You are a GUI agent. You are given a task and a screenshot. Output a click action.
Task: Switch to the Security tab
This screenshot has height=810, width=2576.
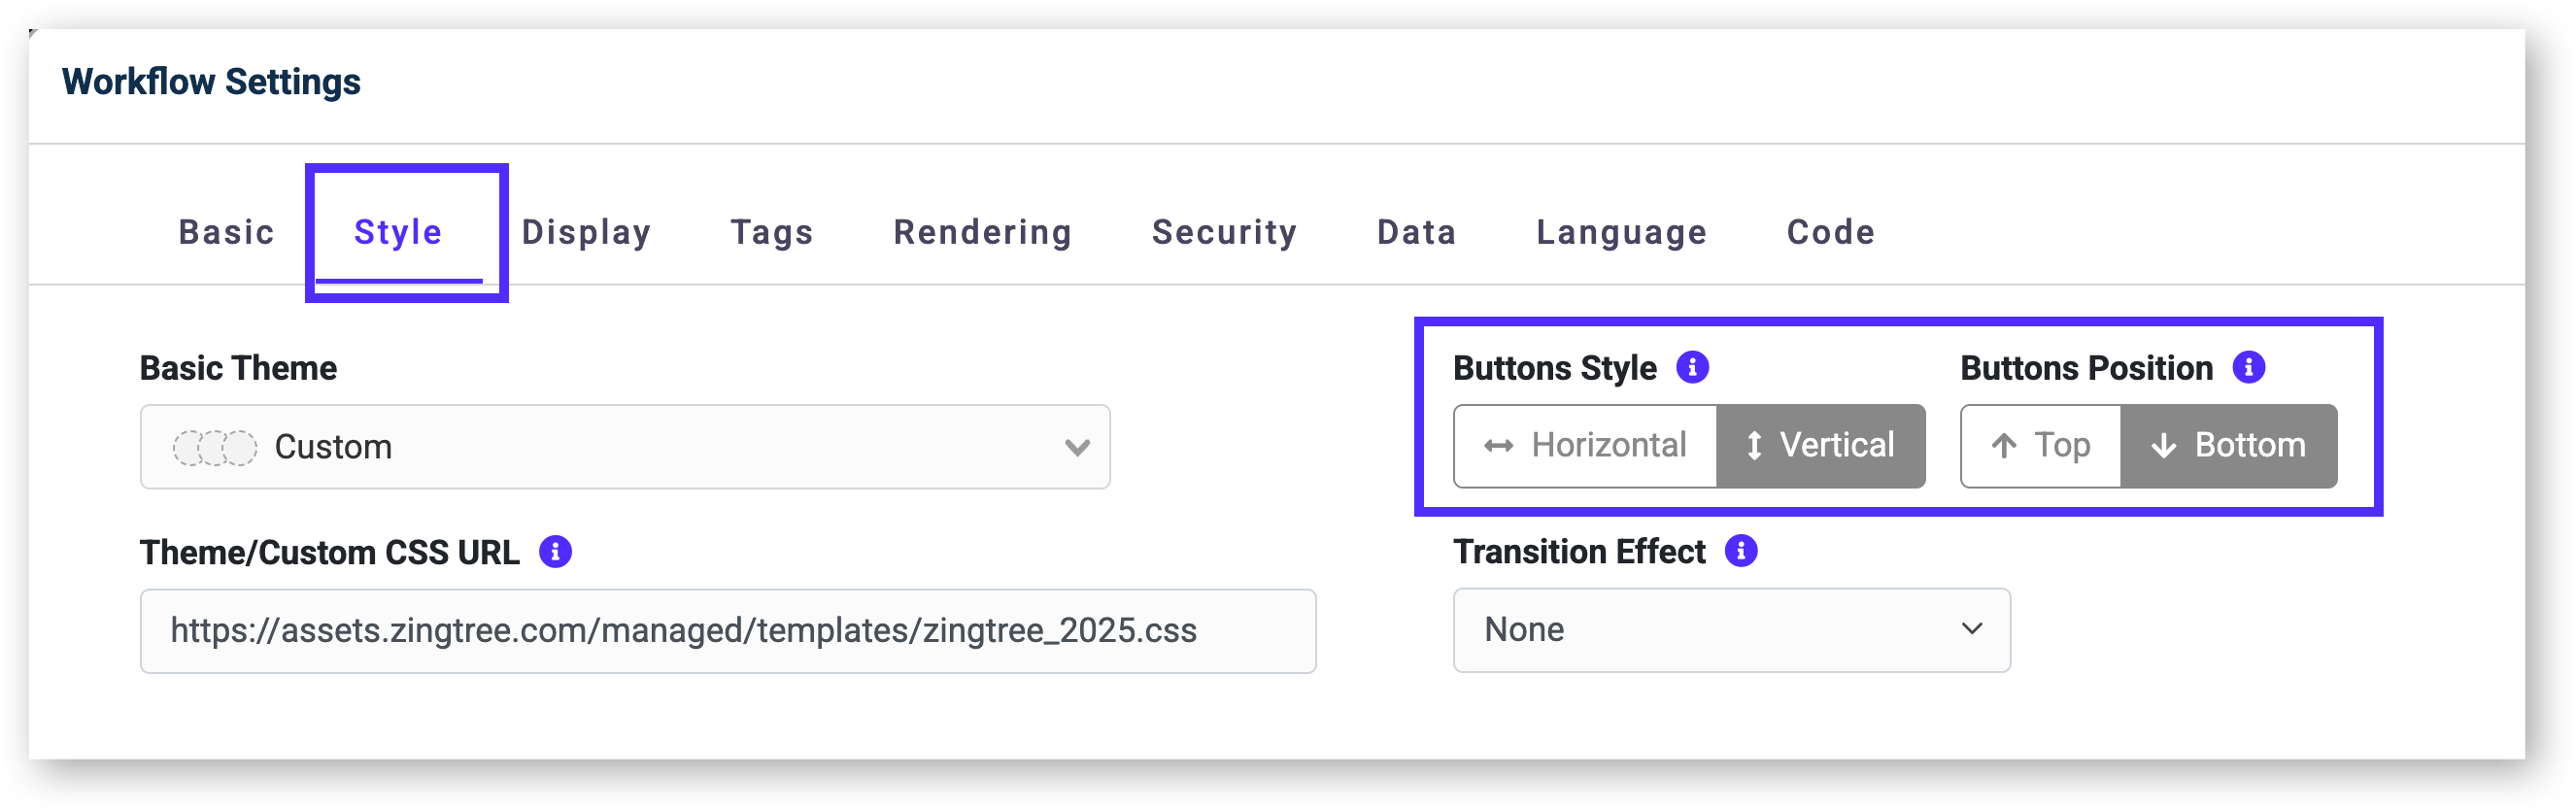point(1224,232)
